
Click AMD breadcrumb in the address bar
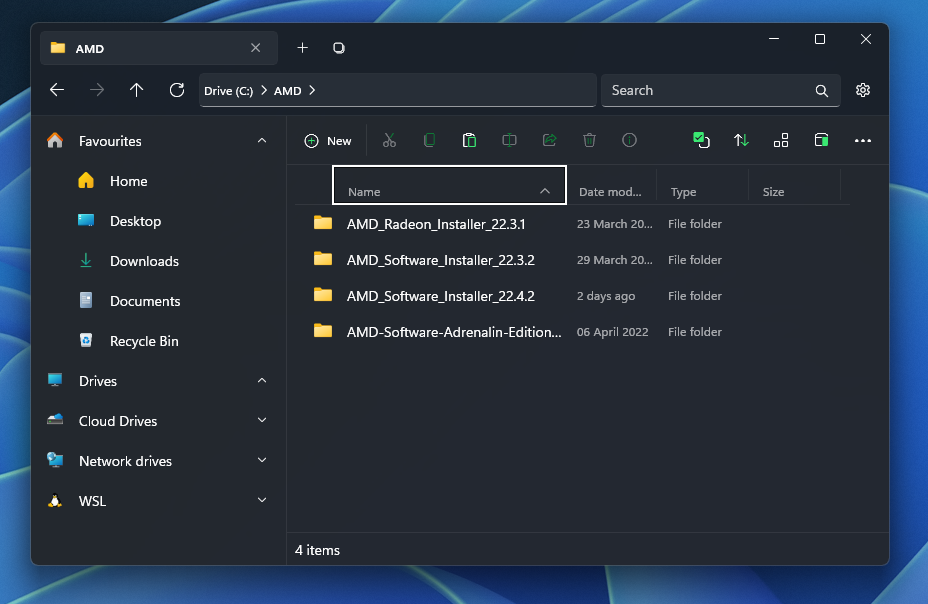click(x=288, y=91)
